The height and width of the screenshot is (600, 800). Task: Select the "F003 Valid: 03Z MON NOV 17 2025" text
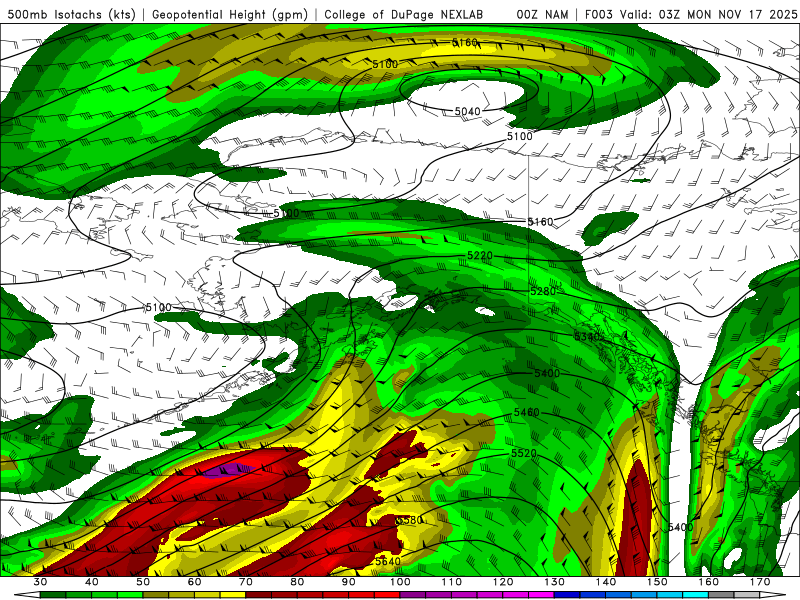690,14
